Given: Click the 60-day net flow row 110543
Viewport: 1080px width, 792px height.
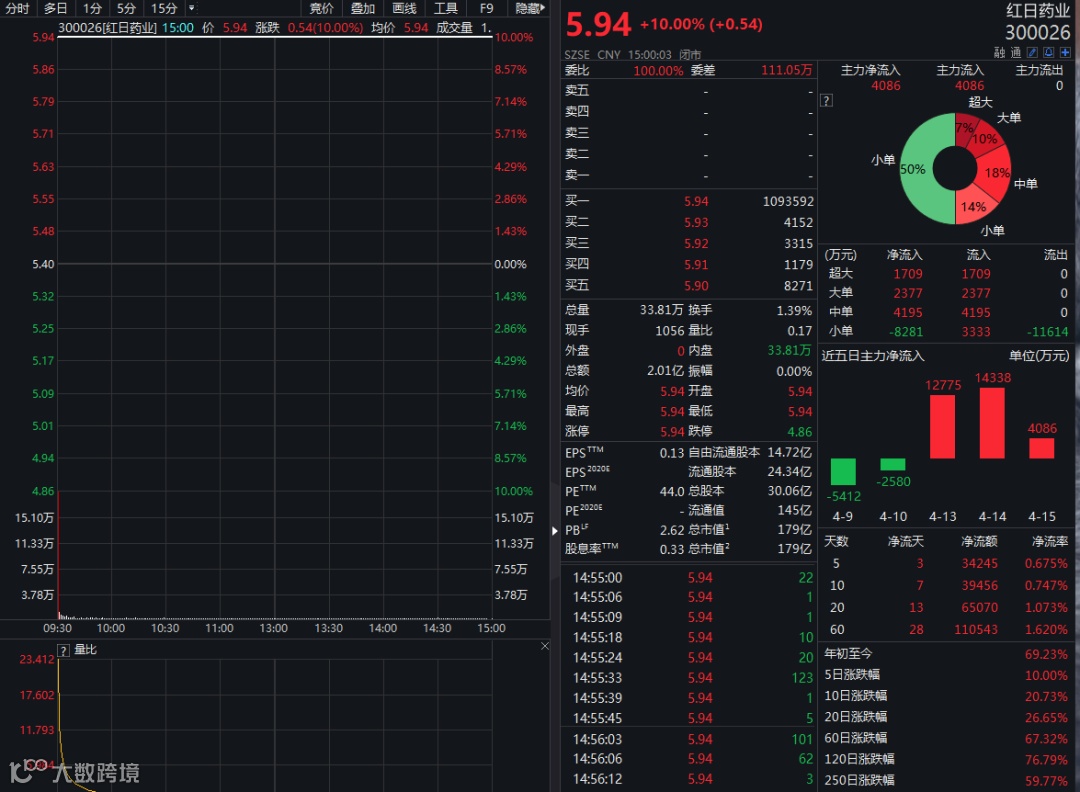Looking at the screenshot, I should click(947, 629).
